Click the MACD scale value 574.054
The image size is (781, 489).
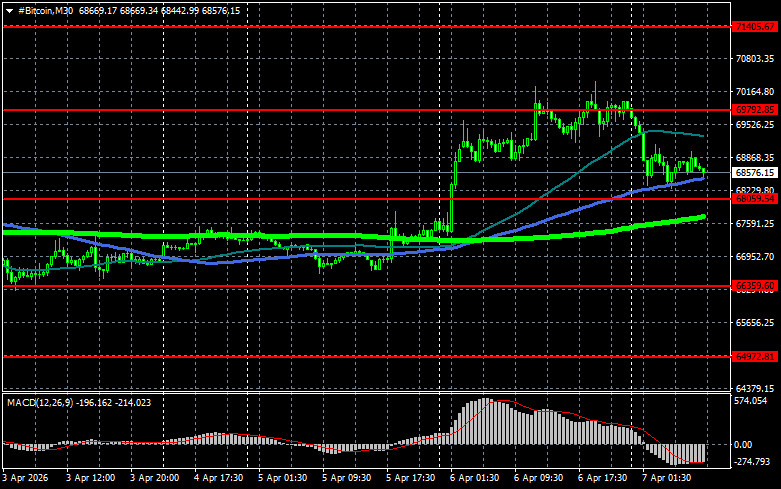click(x=751, y=401)
